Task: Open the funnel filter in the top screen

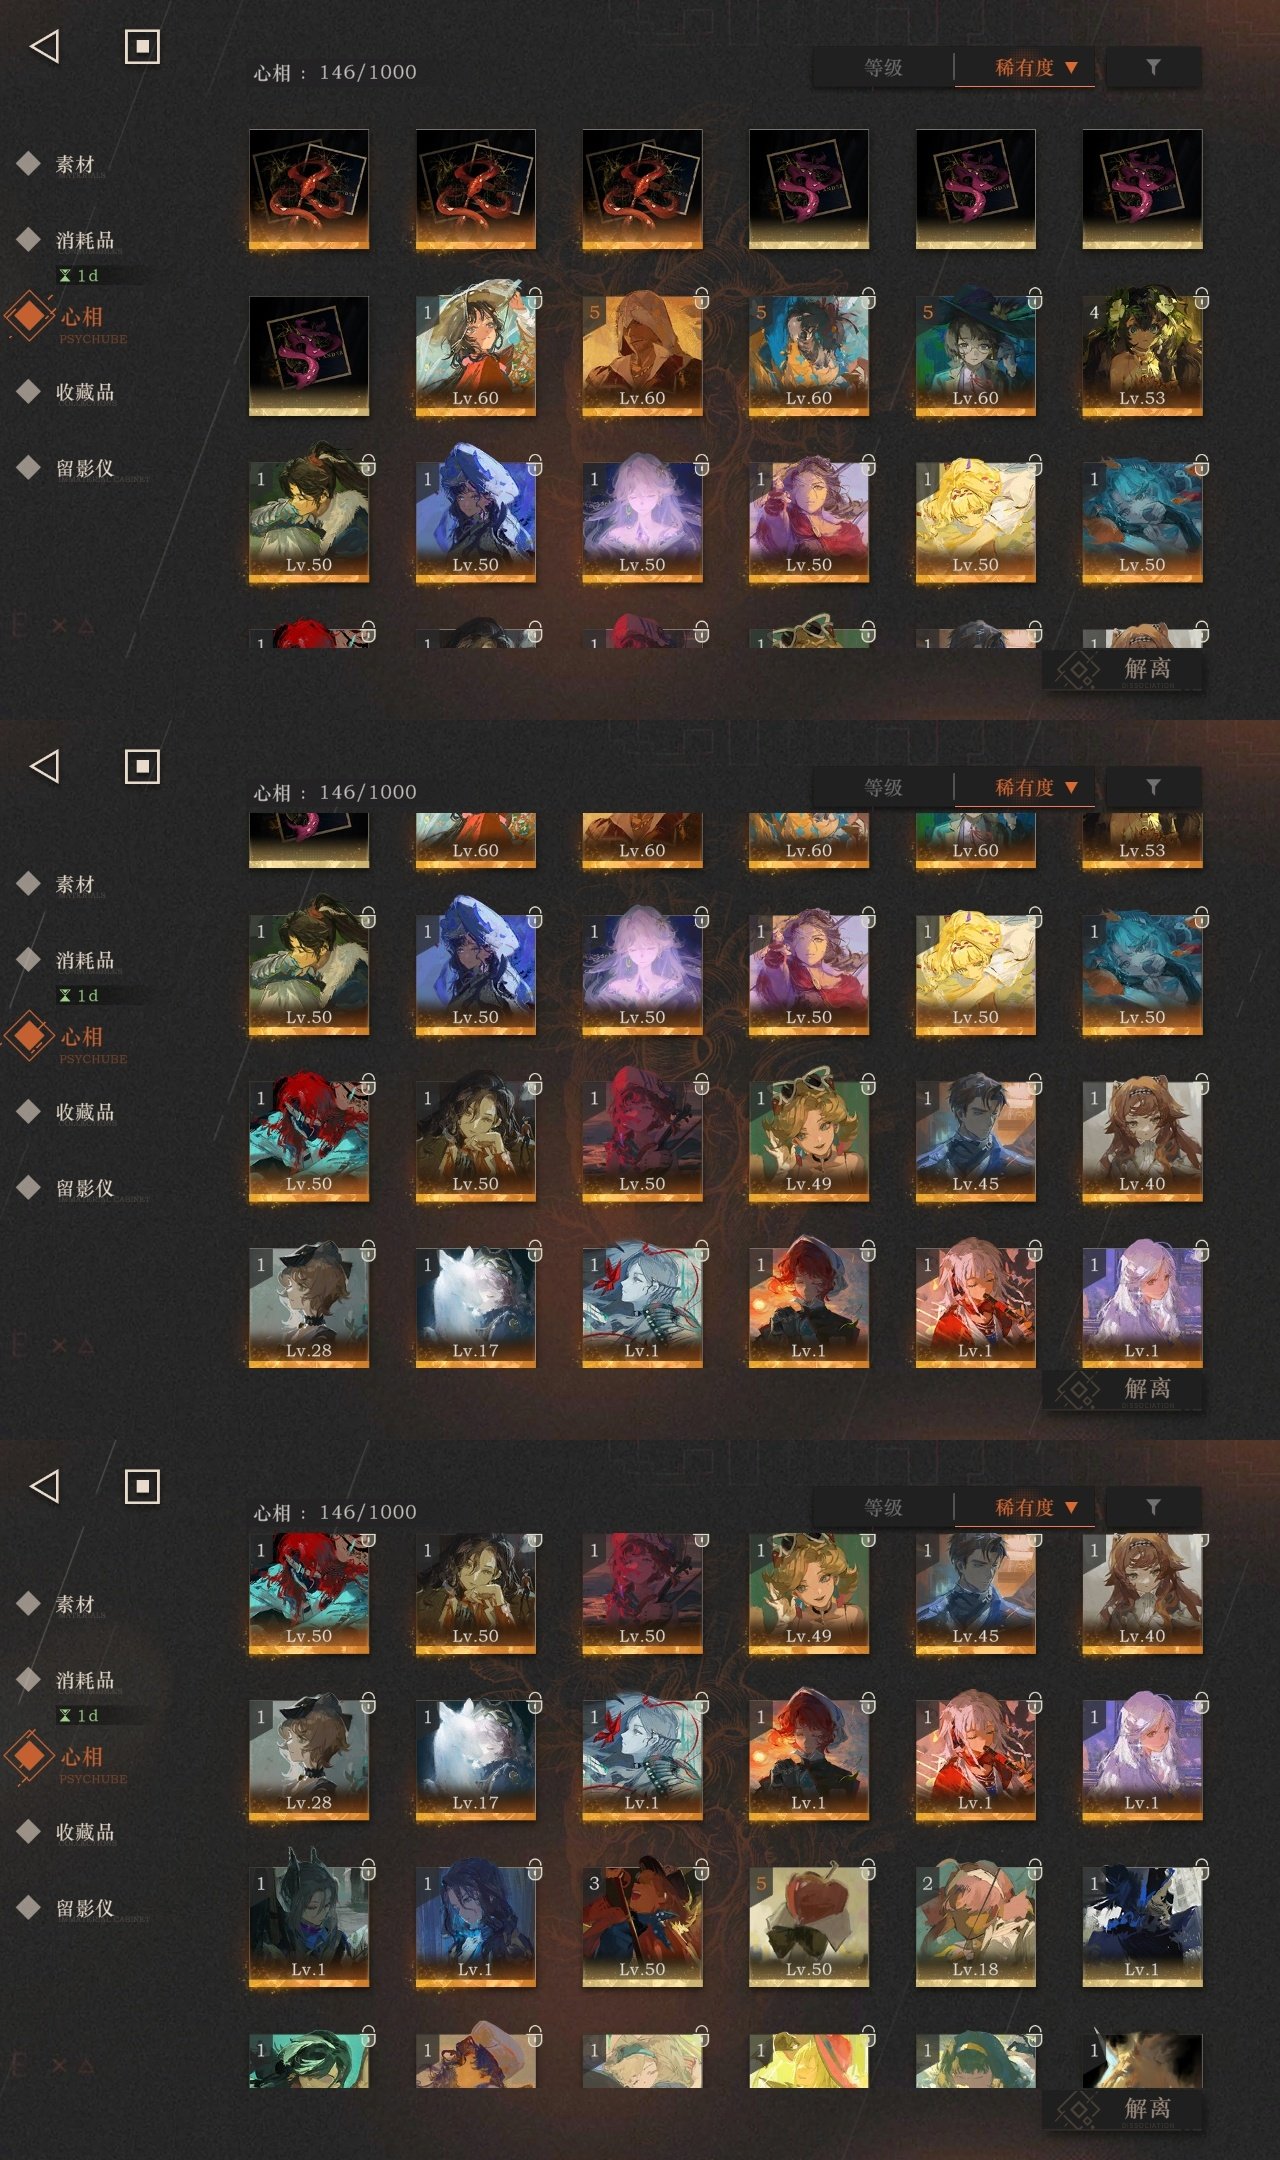Action: point(1153,67)
